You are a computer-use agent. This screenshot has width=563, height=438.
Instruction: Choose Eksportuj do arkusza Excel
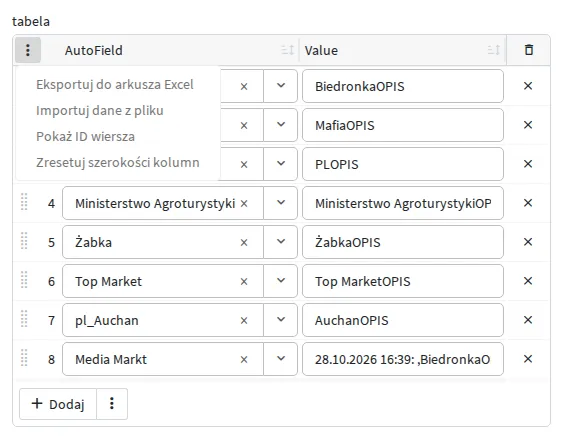click(115, 85)
